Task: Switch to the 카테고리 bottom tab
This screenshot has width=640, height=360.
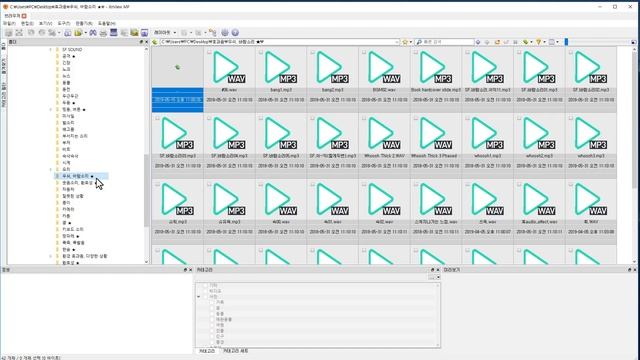Action: click(207, 351)
